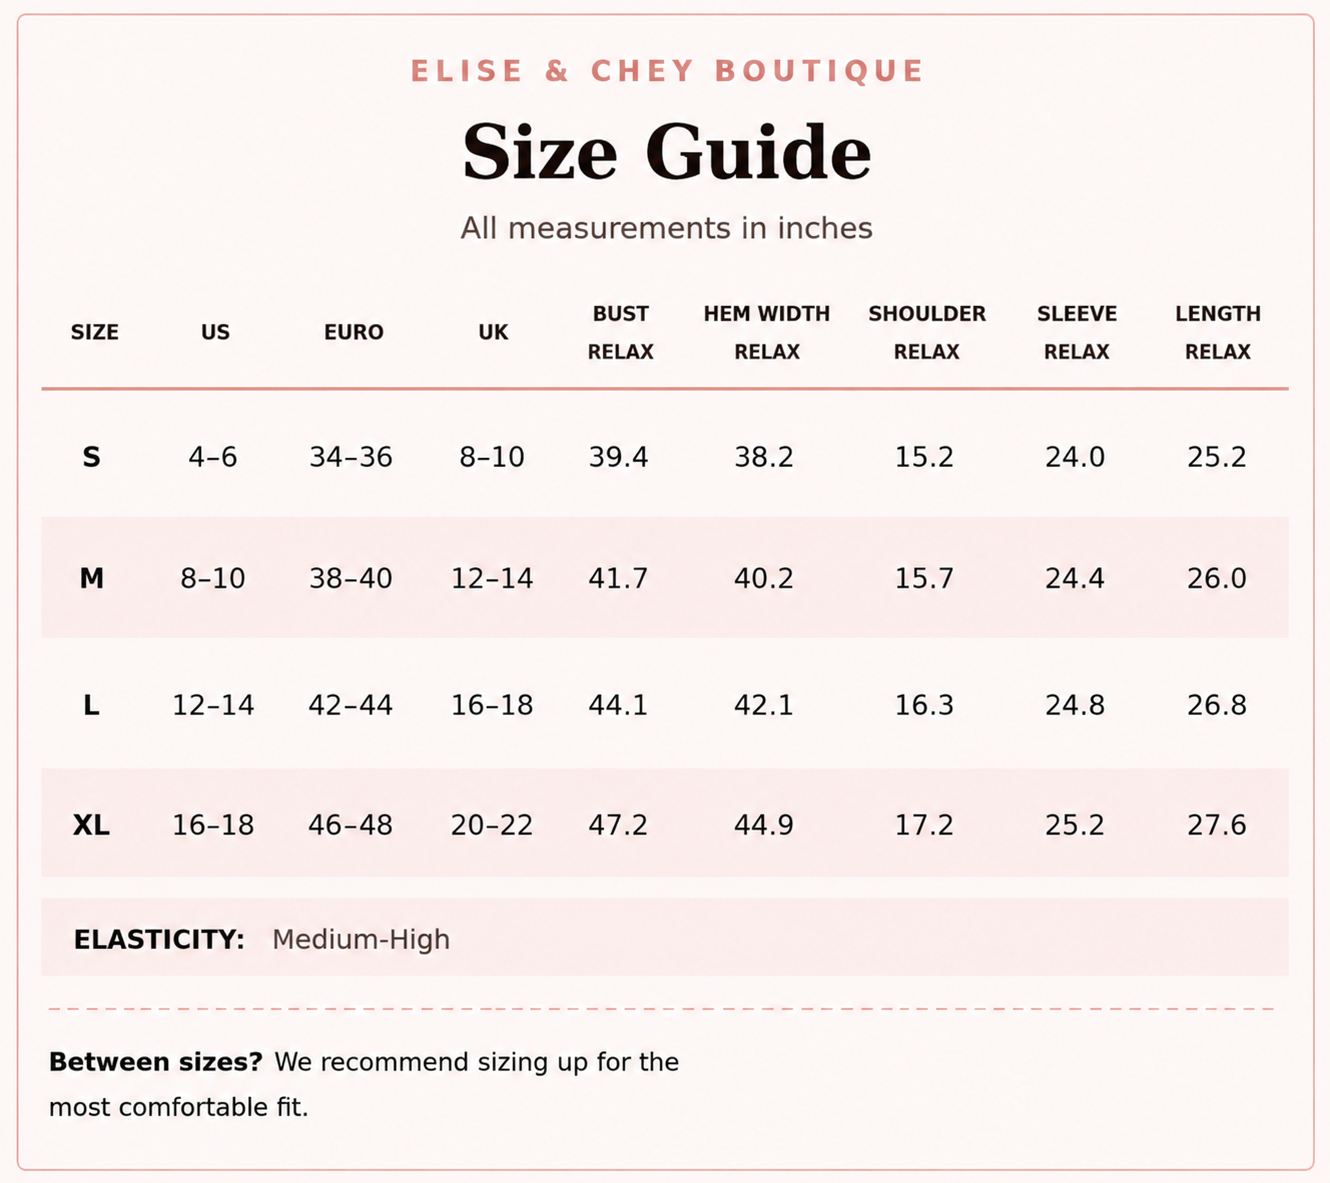This screenshot has width=1330, height=1183.
Task: Select the HEM WIDTH RELAX column header
Action: pos(766,332)
